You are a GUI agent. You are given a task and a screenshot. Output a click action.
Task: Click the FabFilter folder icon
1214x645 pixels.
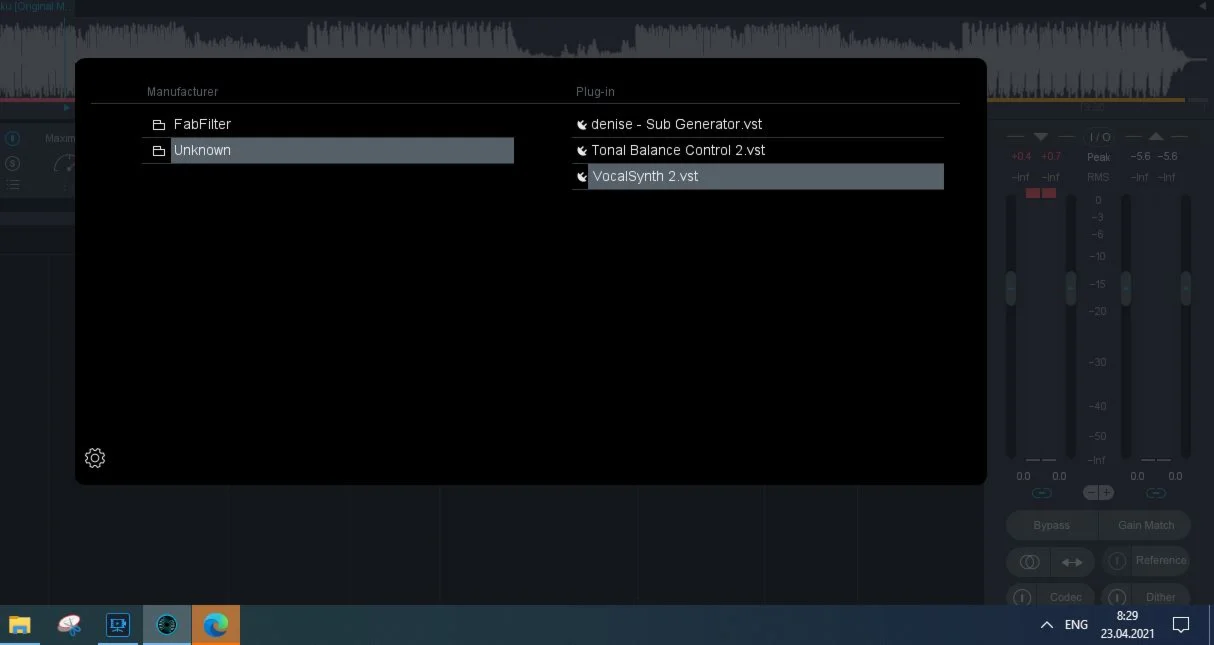tap(158, 125)
